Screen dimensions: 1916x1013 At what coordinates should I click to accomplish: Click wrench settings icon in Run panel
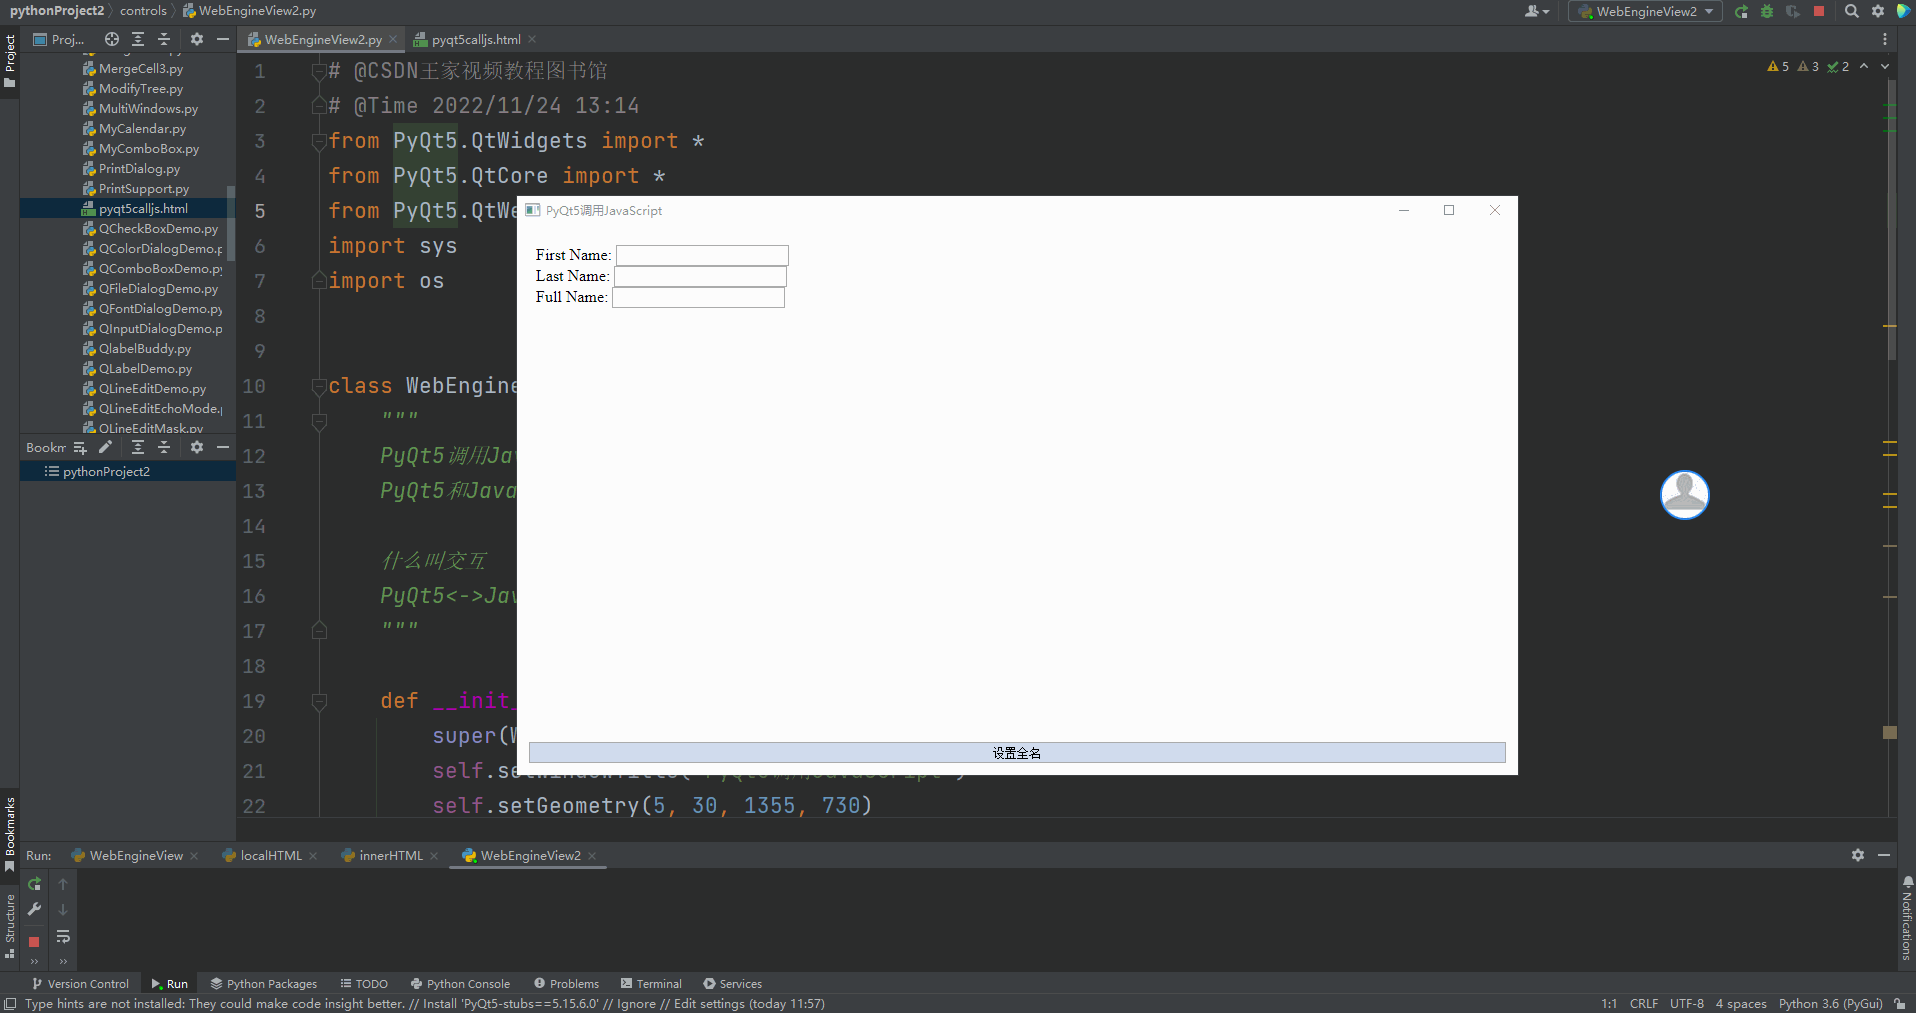tap(34, 910)
